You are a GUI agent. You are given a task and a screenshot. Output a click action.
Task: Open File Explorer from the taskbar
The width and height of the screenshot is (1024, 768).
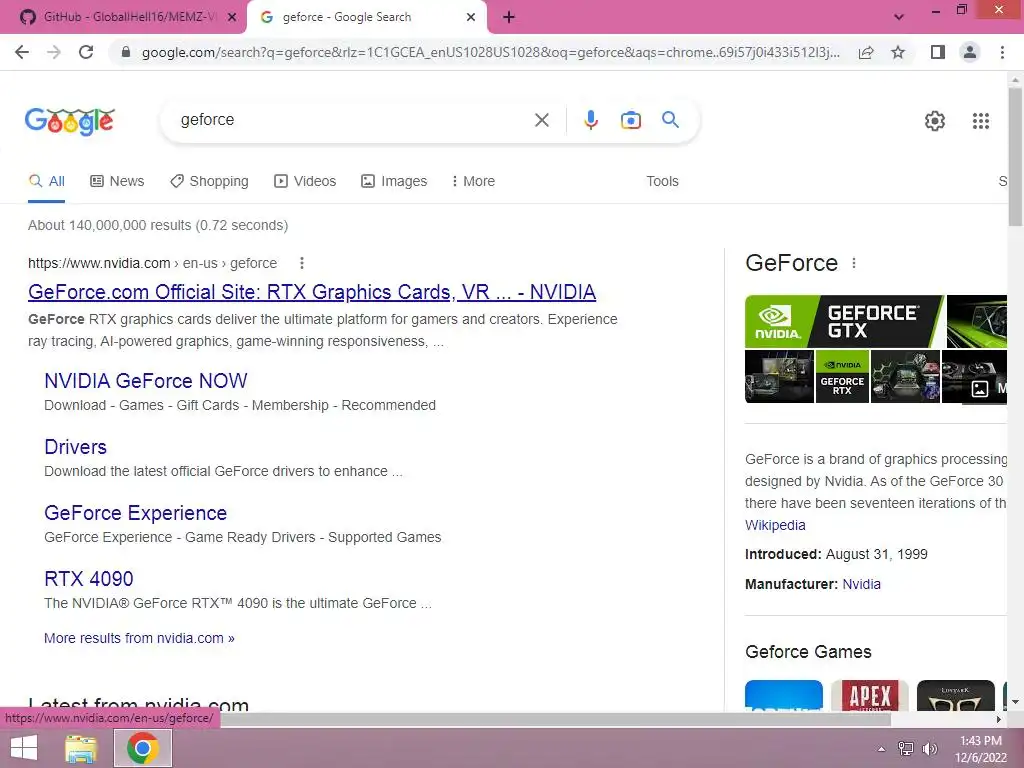(x=81, y=748)
